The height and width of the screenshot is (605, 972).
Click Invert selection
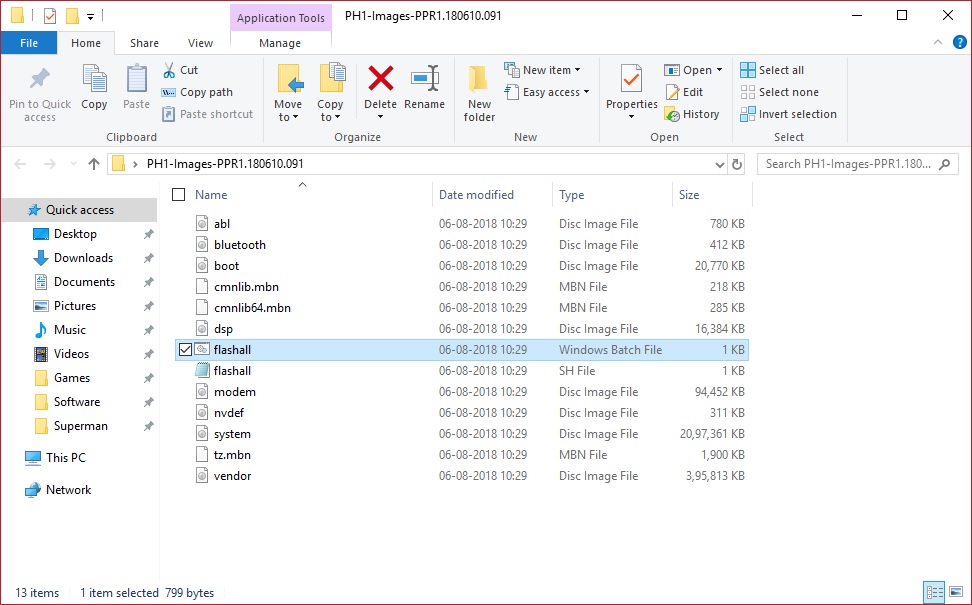(789, 114)
